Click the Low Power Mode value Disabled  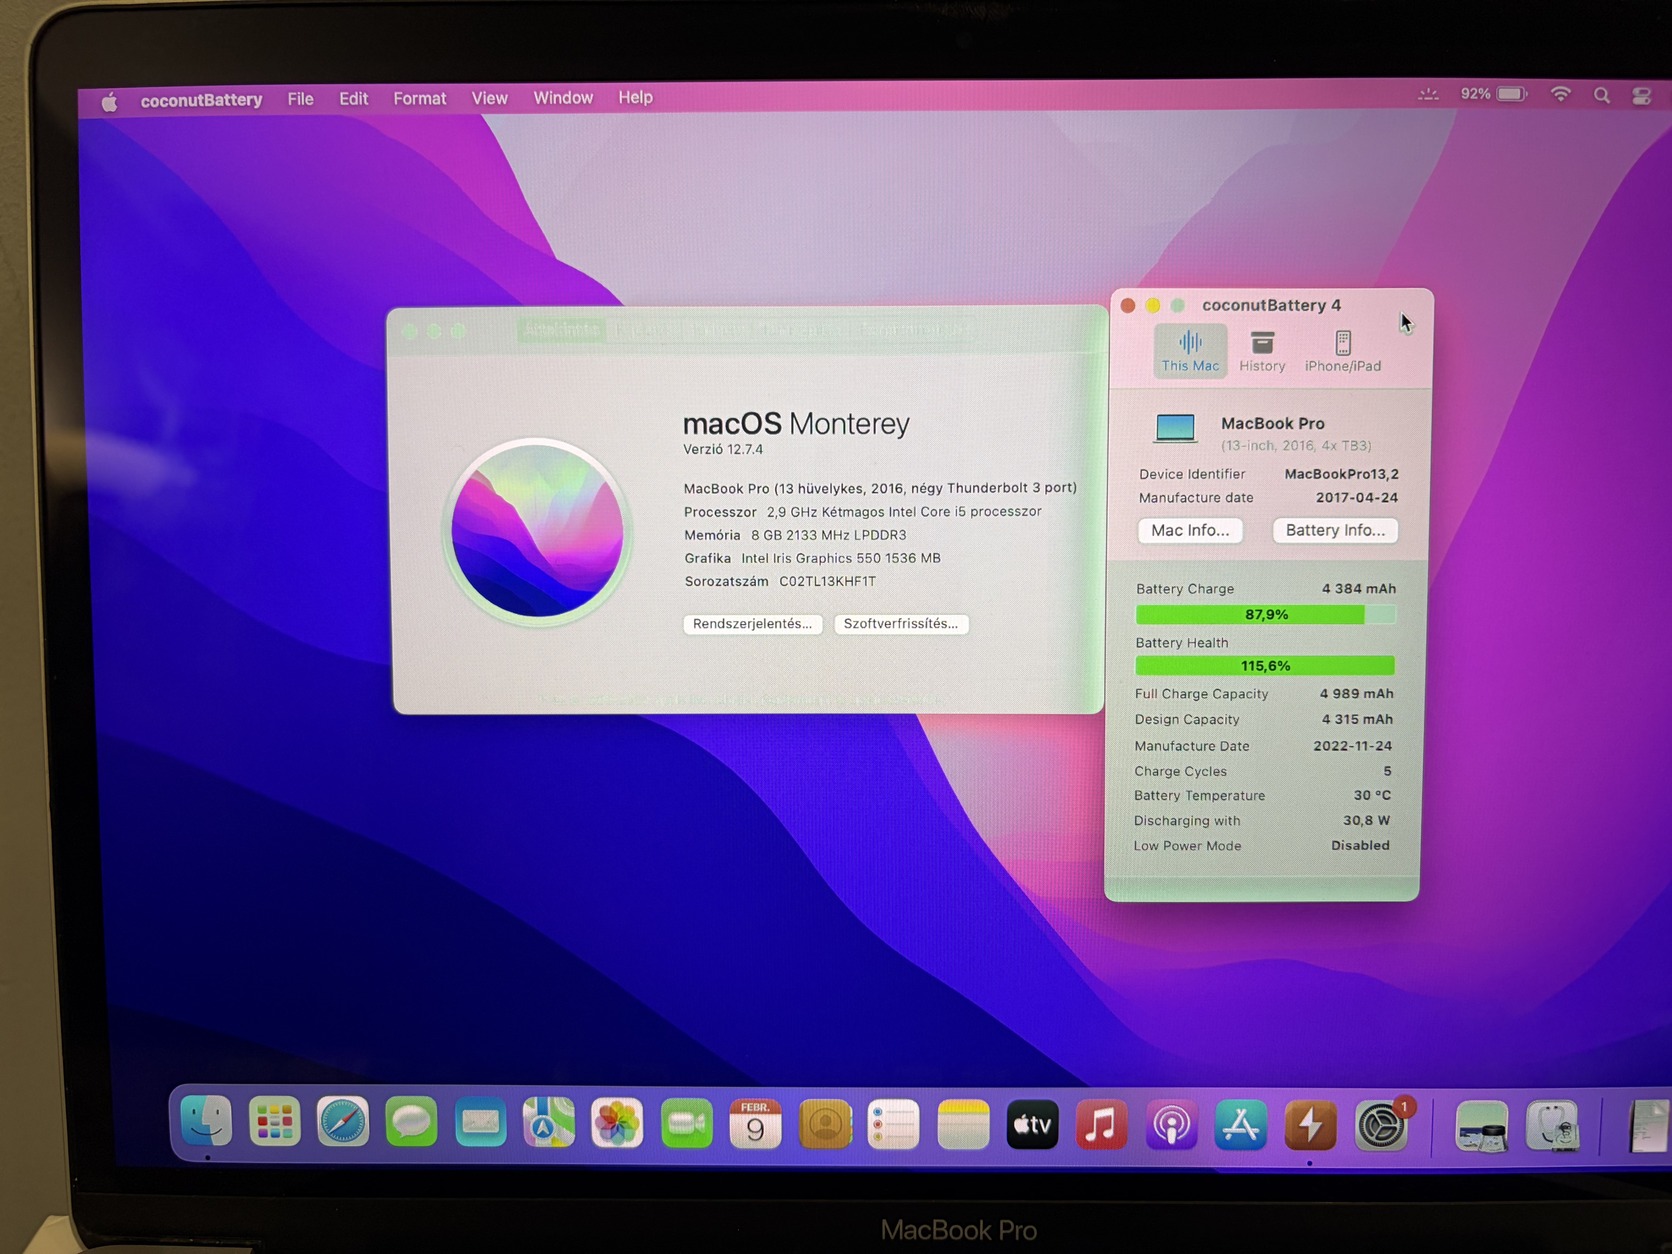click(x=1360, y=845)
